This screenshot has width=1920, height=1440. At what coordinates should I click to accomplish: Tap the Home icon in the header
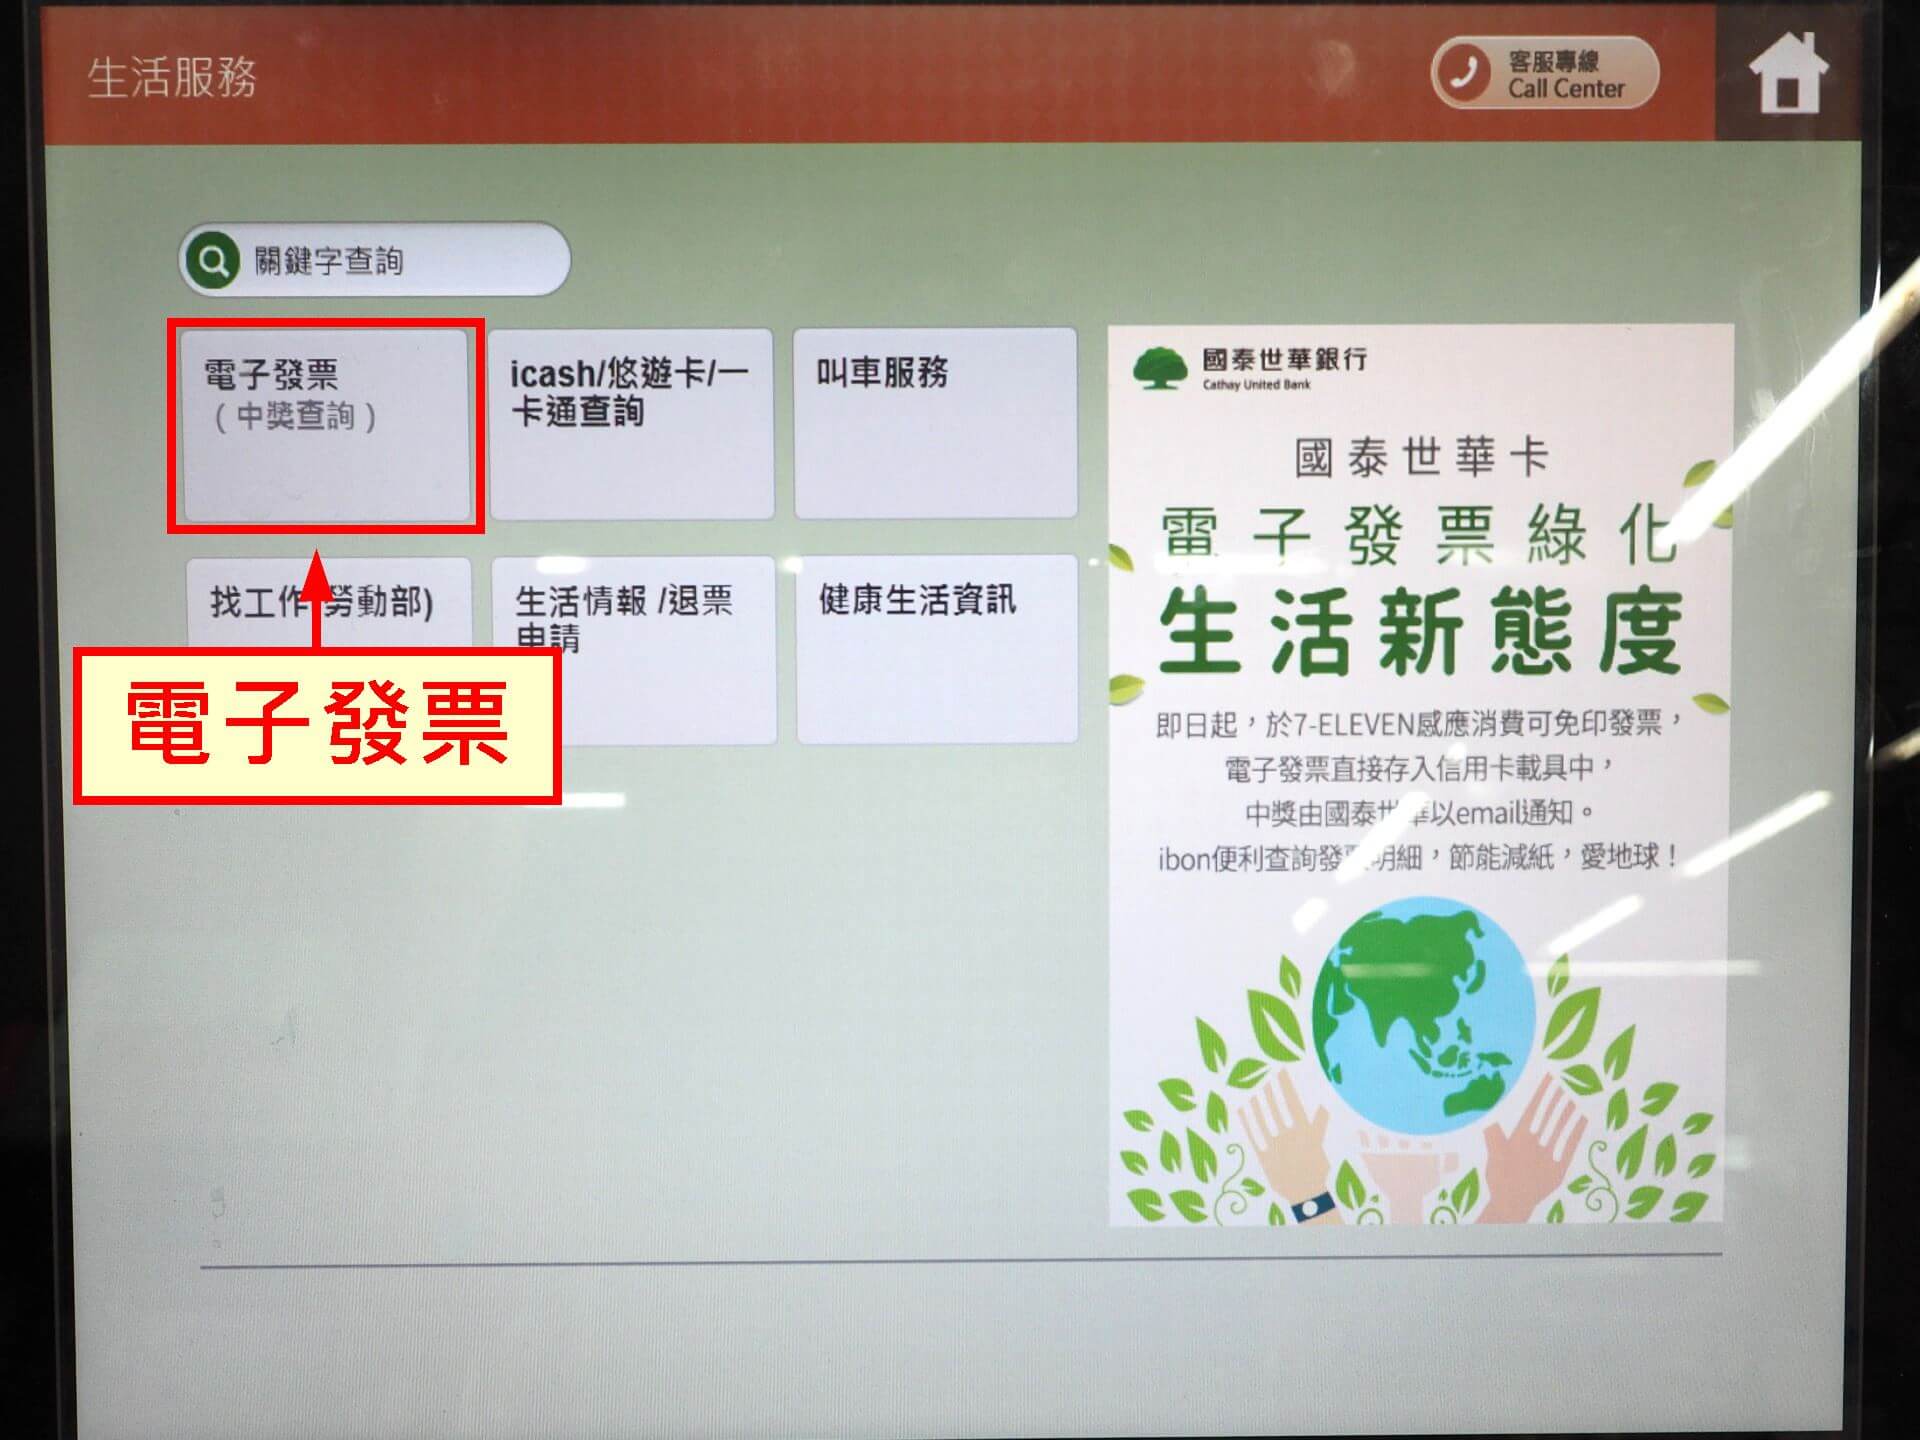[1788, 74]
